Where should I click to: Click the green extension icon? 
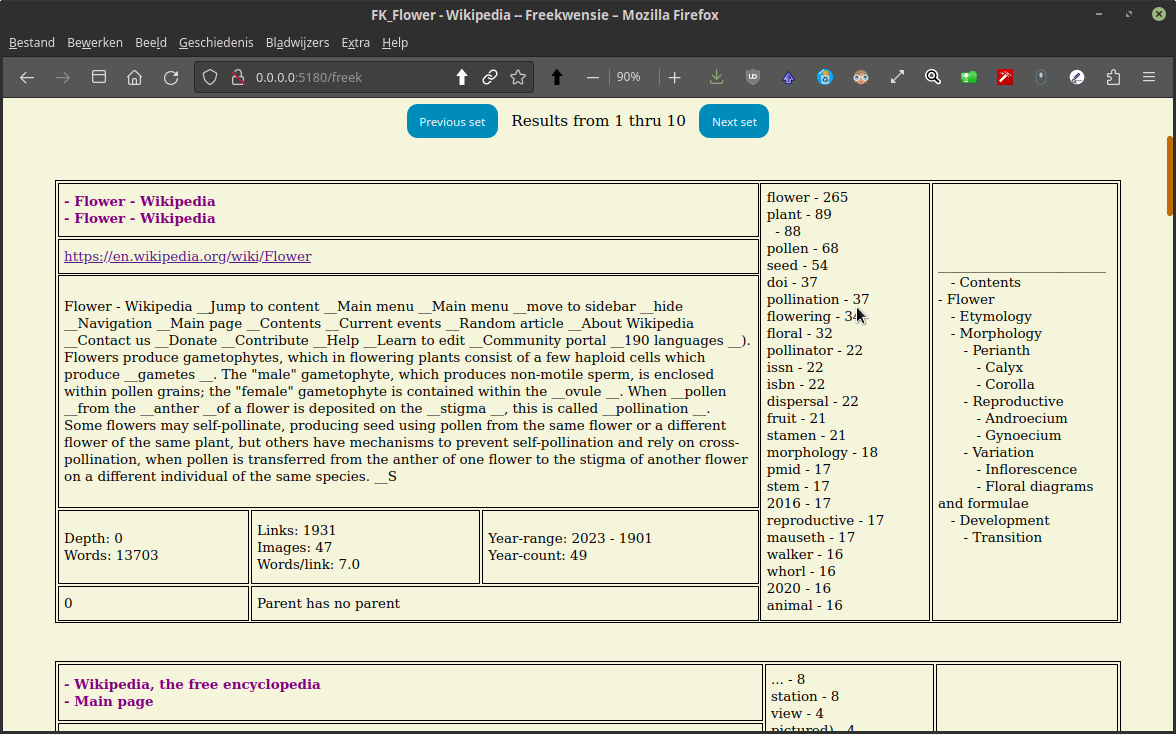click(x=969, y=77)
